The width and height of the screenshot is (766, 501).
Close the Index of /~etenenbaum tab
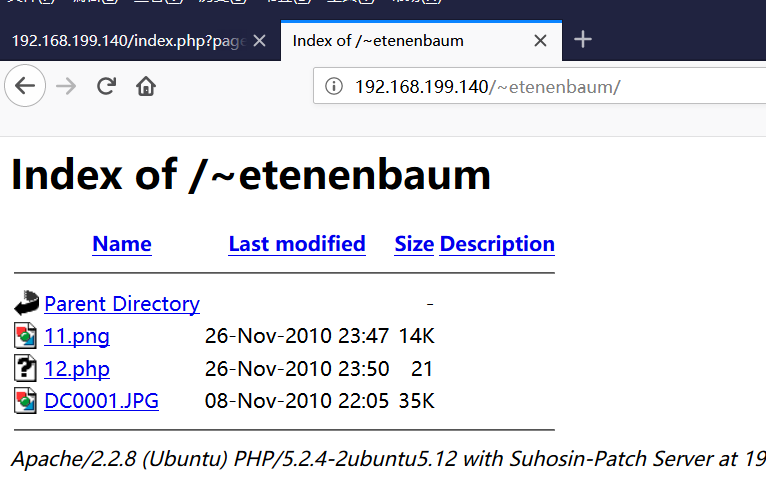pyautogui.click(x=540, y=41)
